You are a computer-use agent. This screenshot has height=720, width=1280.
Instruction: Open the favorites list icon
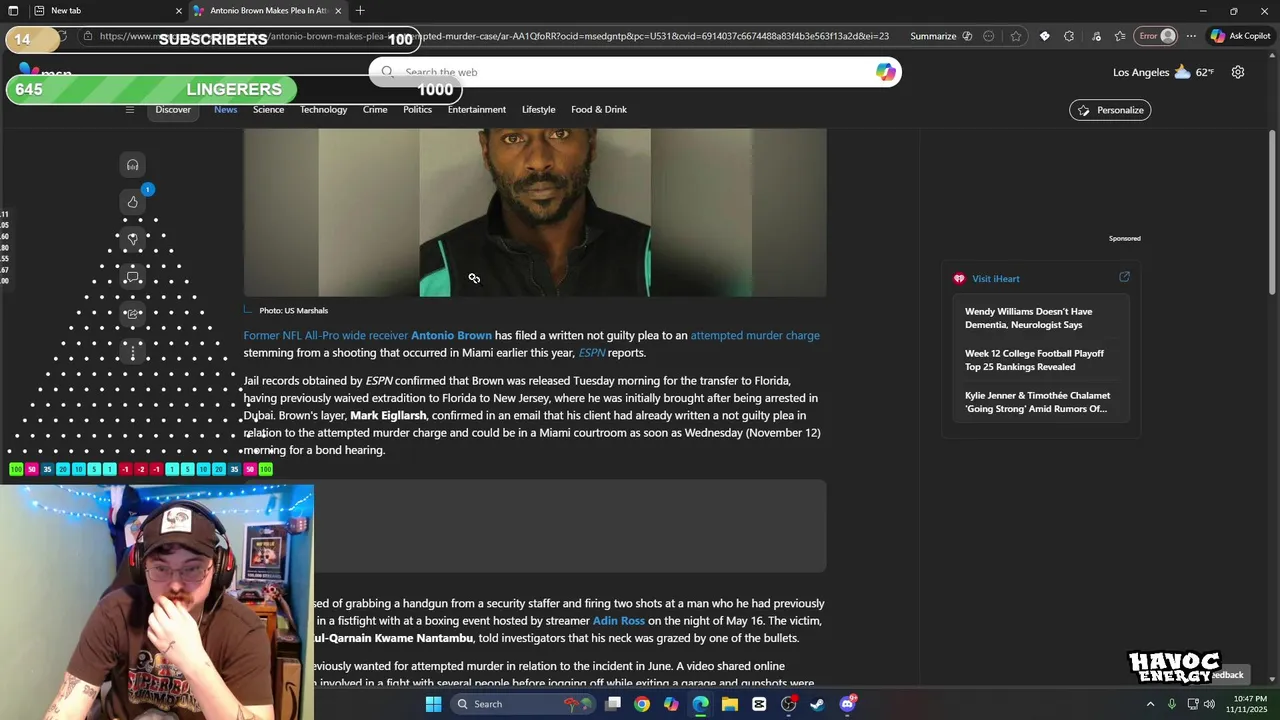point(1120,36)
